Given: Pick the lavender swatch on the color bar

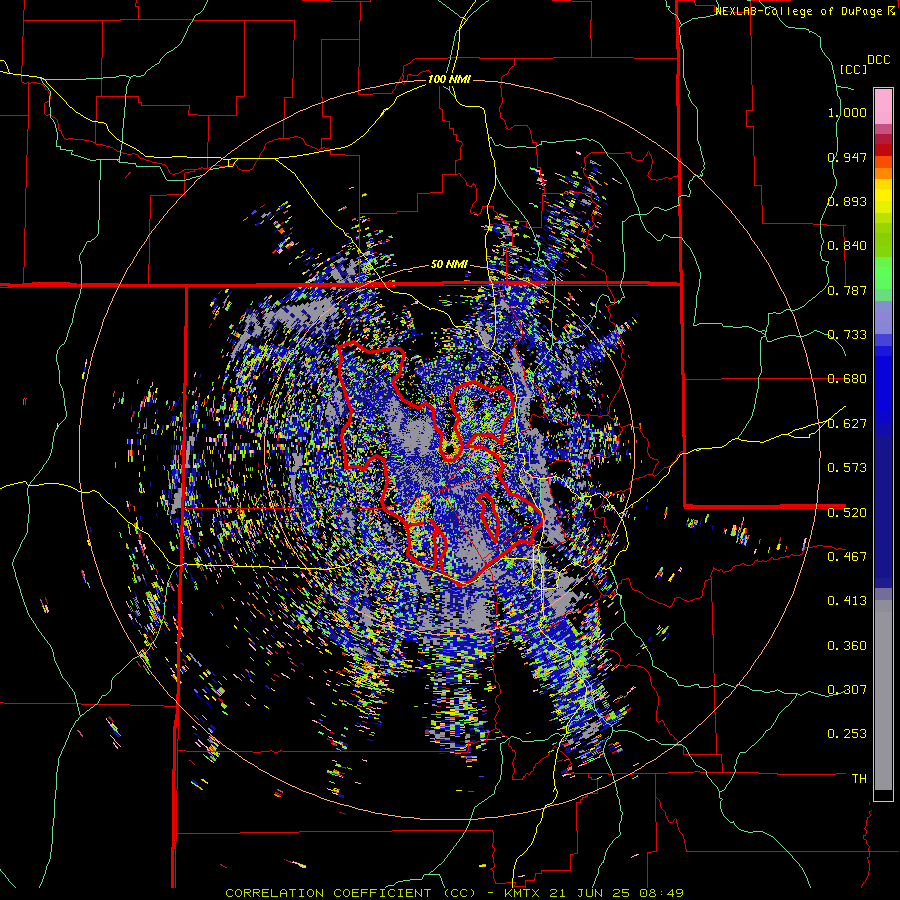Looking at the screenshot, I should coord(883,317).
